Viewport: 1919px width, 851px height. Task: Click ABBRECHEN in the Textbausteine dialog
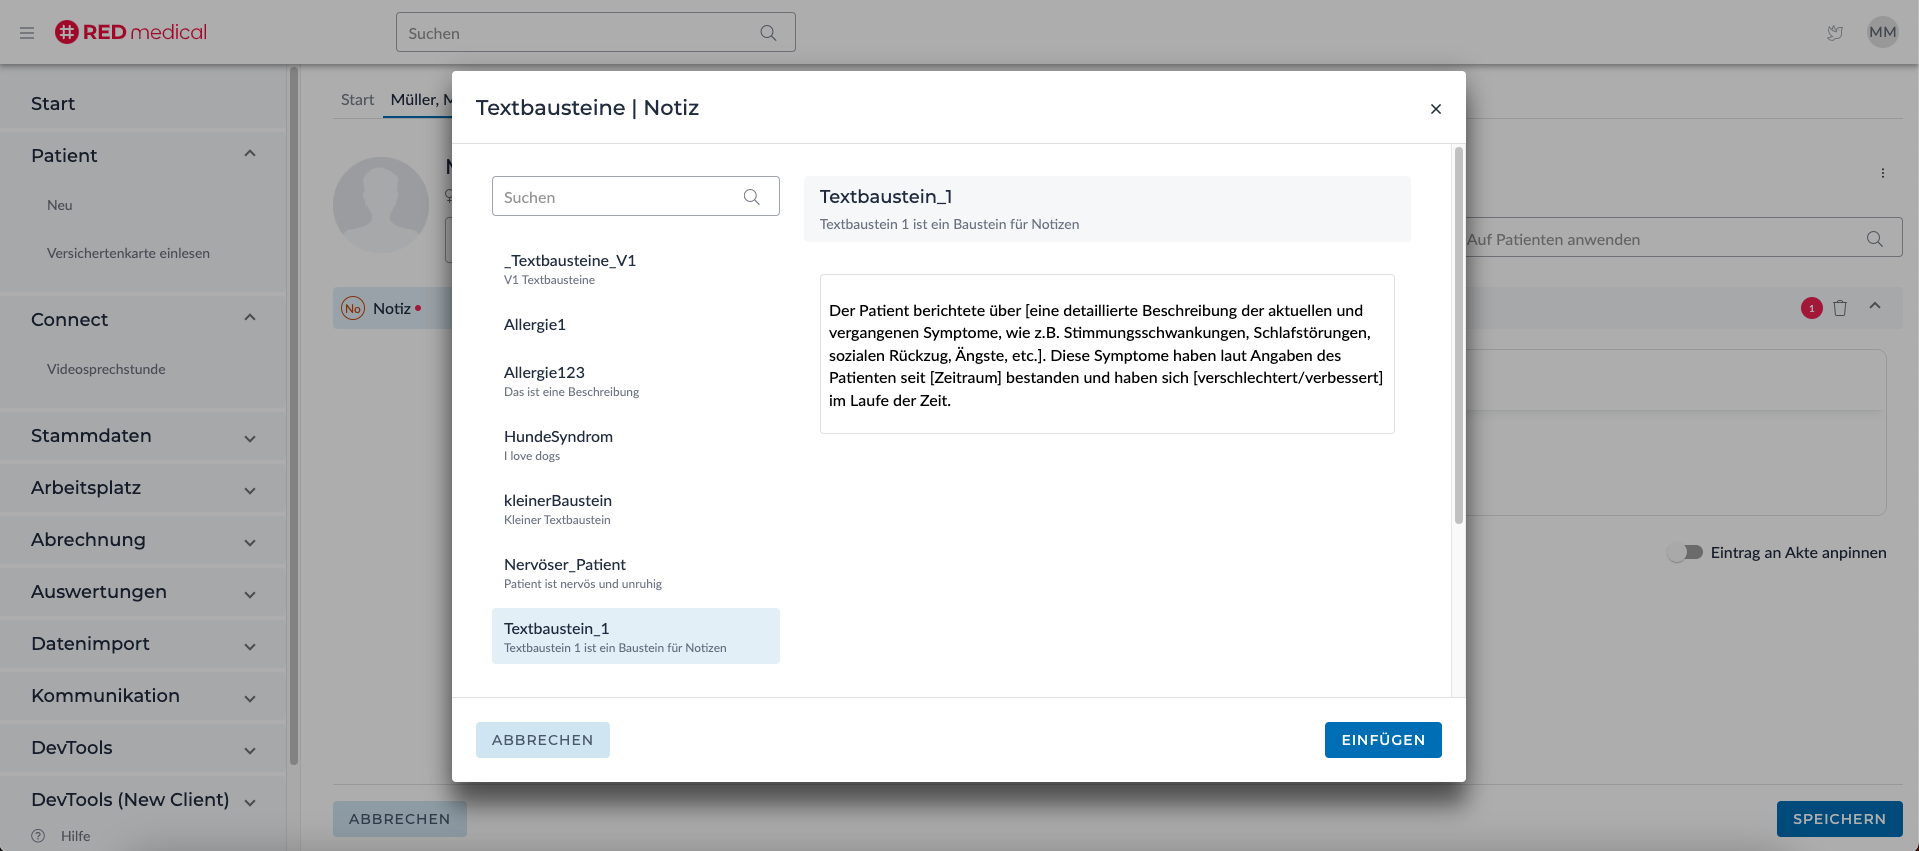pos(542,740)
